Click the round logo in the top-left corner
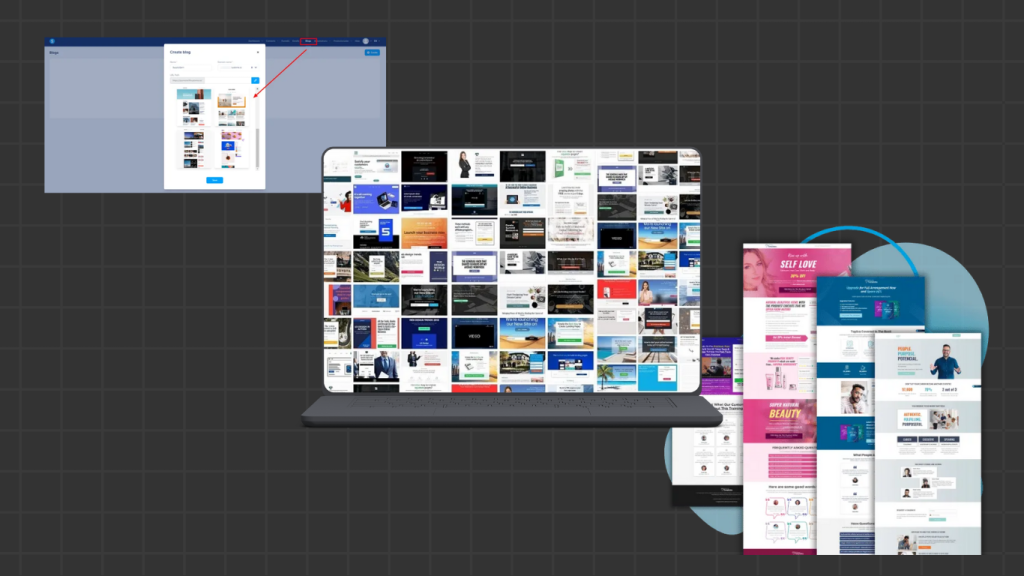 click(52, 41)
